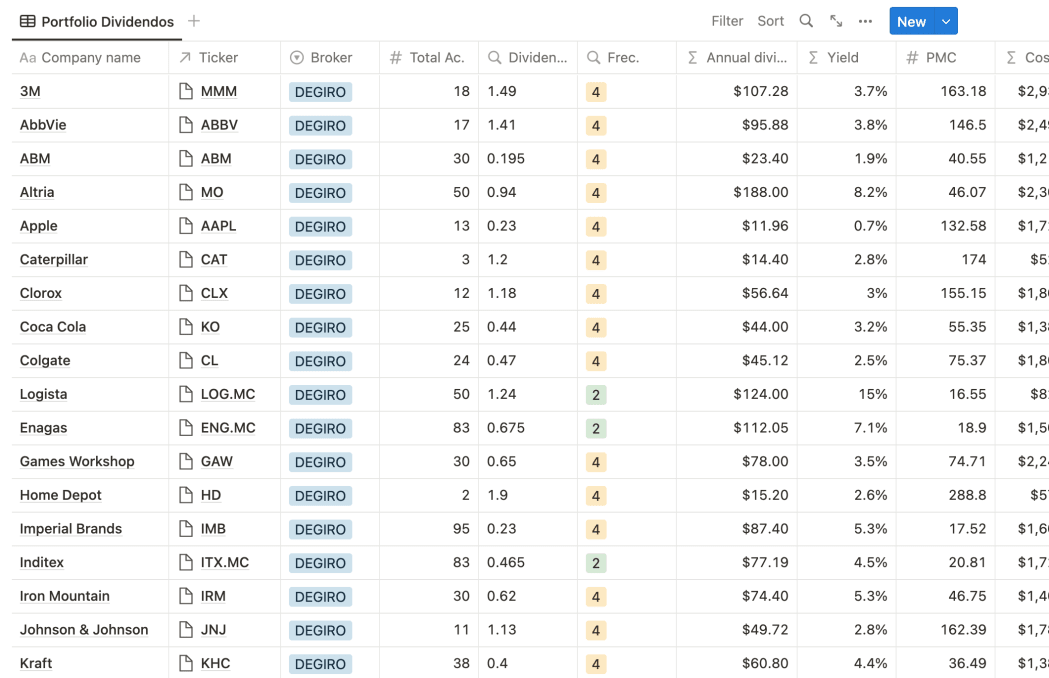Open the ENG.MC ticker relation link
The image size is (1049, 678).
point(228,428)
